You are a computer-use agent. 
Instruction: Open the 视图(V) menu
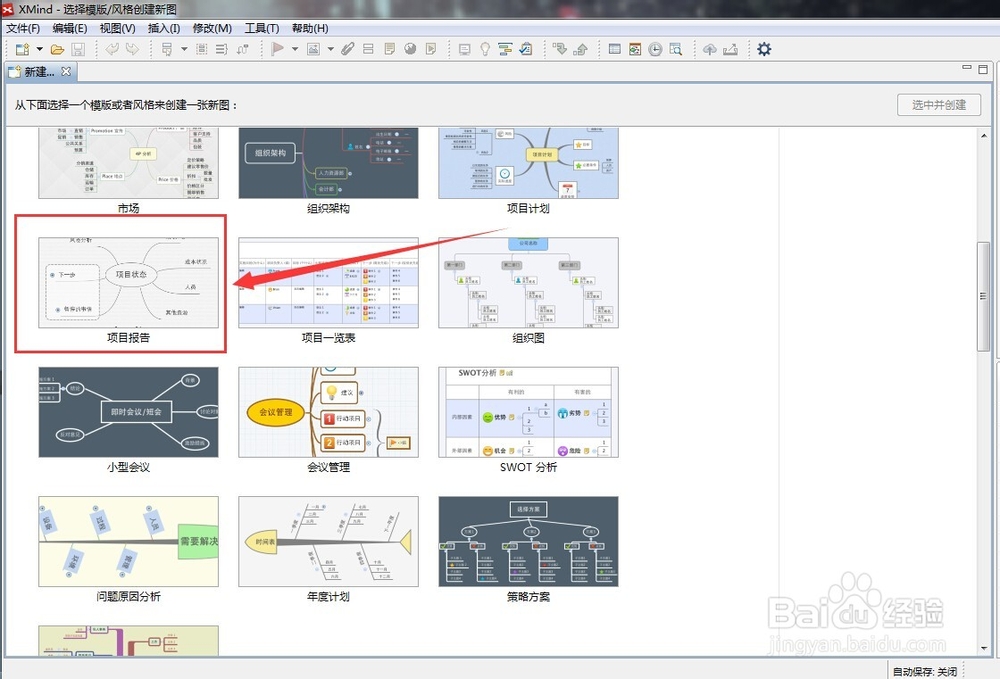tap(117, 28)
